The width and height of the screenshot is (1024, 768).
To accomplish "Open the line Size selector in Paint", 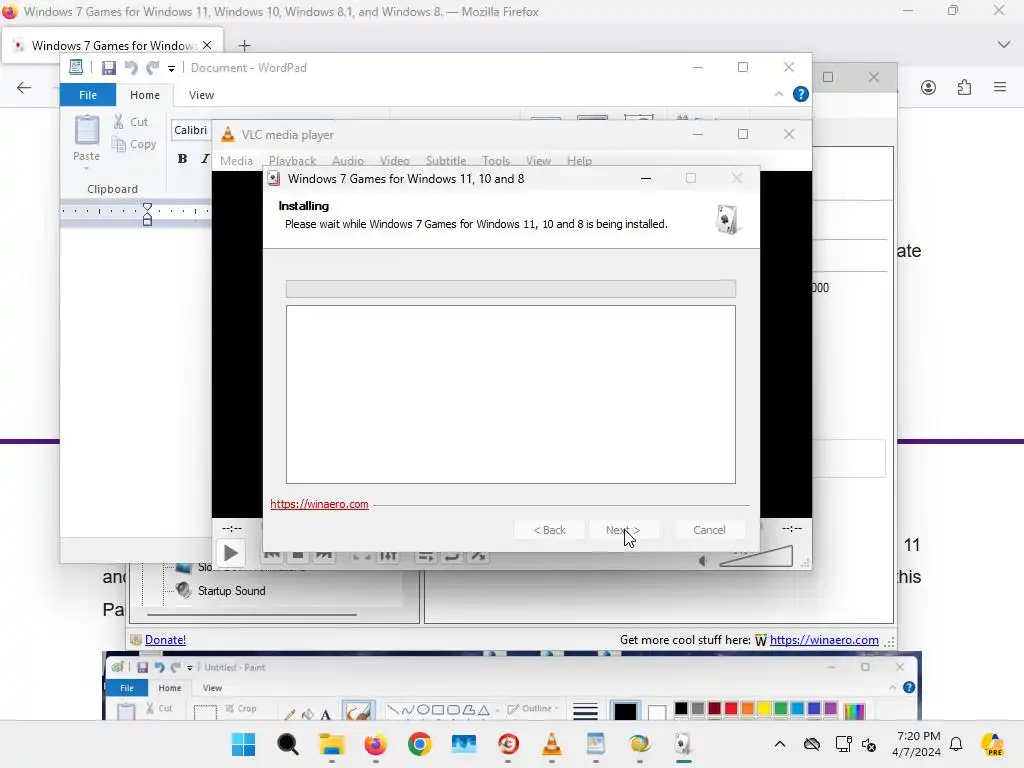I will (x=585, y=711).
